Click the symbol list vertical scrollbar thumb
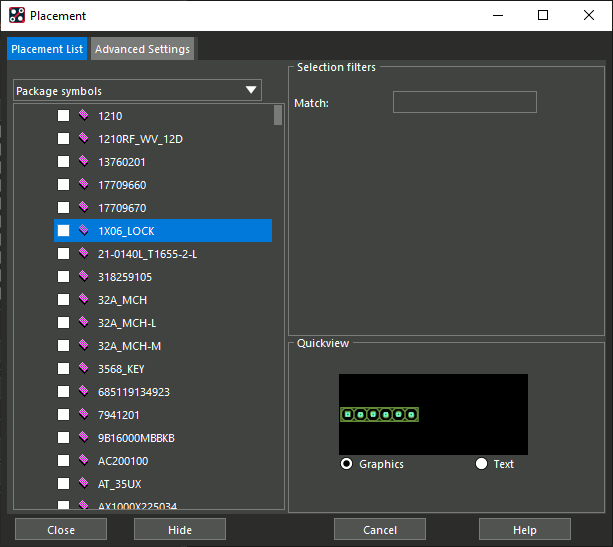Image resolution: width=613 pixels, height=547 pixels. pyautogui.click(x=278, y=115)
